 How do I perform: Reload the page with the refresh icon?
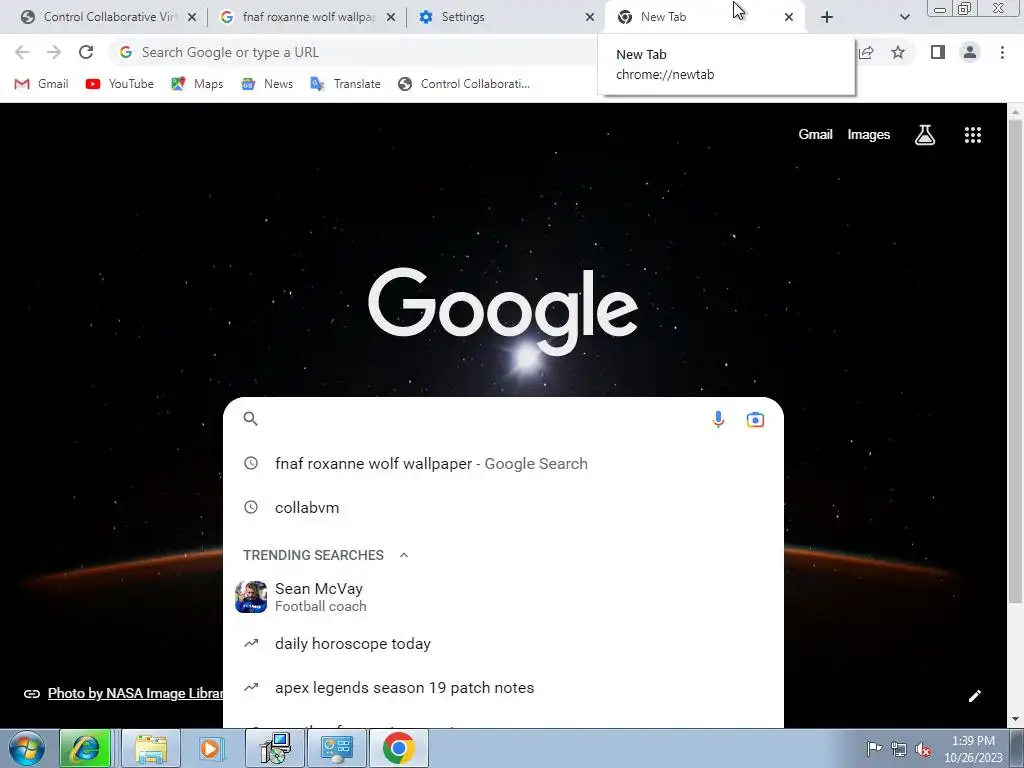point(86,52)
